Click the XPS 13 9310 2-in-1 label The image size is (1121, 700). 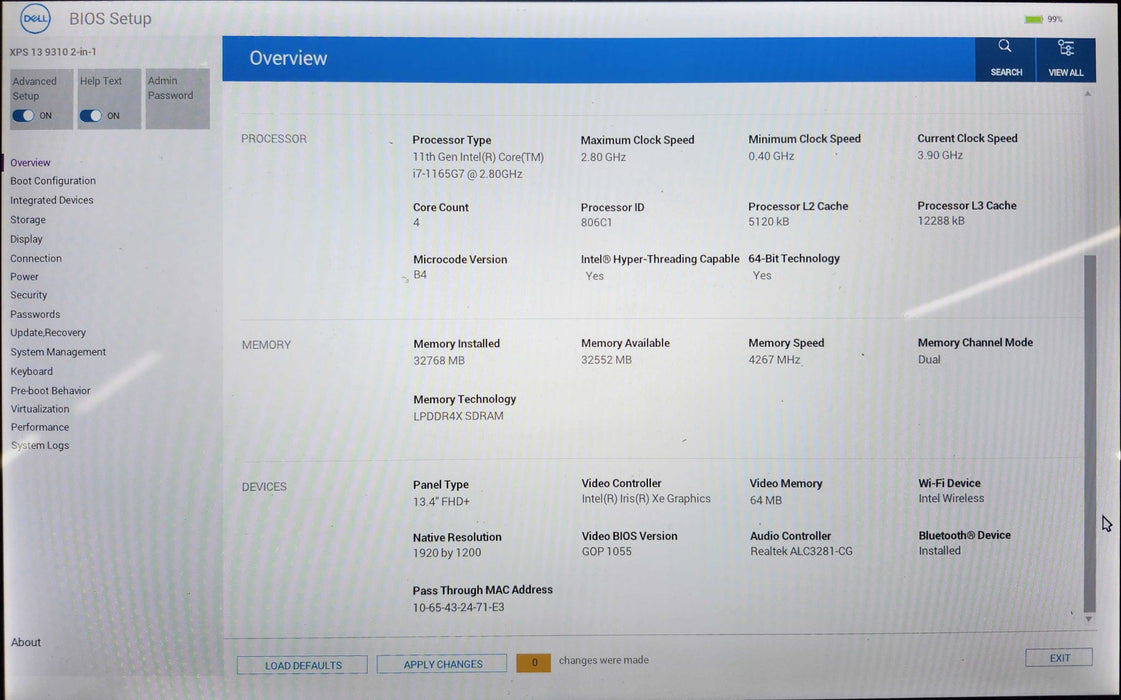[x=53, y=51]
